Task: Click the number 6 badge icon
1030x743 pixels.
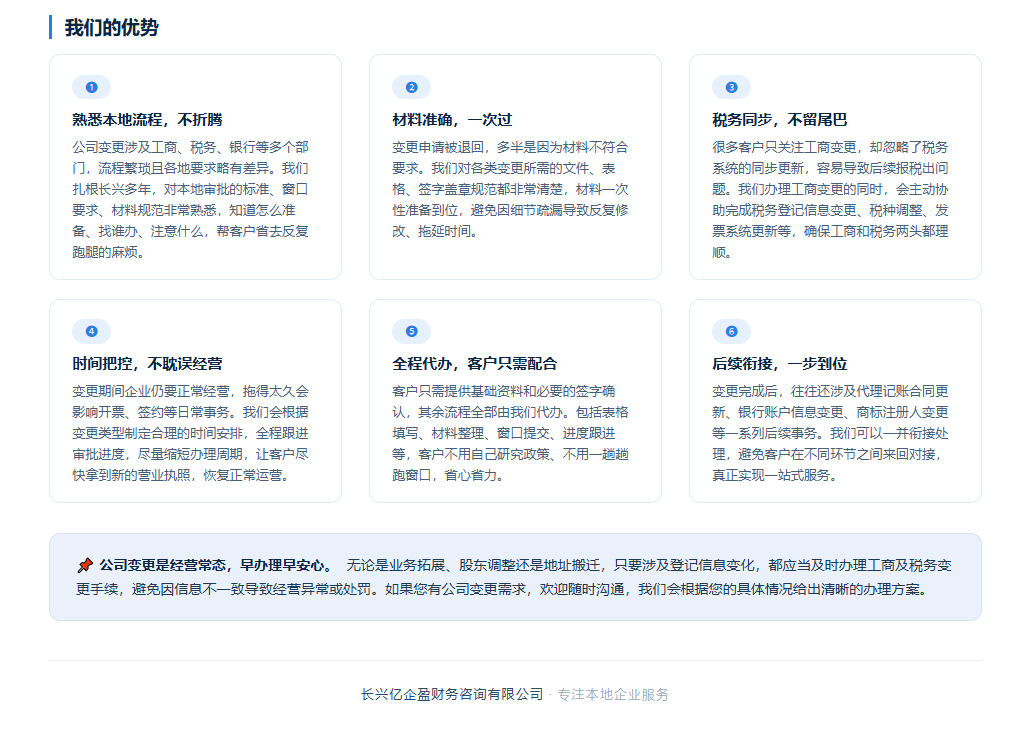Action: [x=731, y=331]
